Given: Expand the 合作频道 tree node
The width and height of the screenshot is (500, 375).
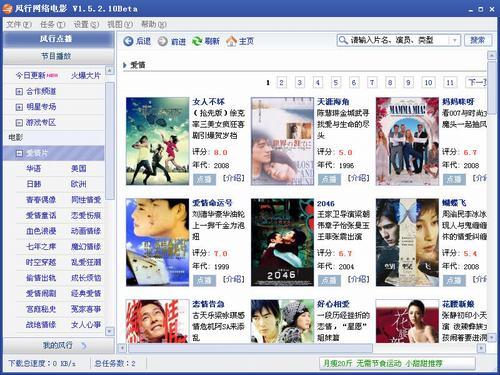Looking at the screenshot, I should click(19, 91).
